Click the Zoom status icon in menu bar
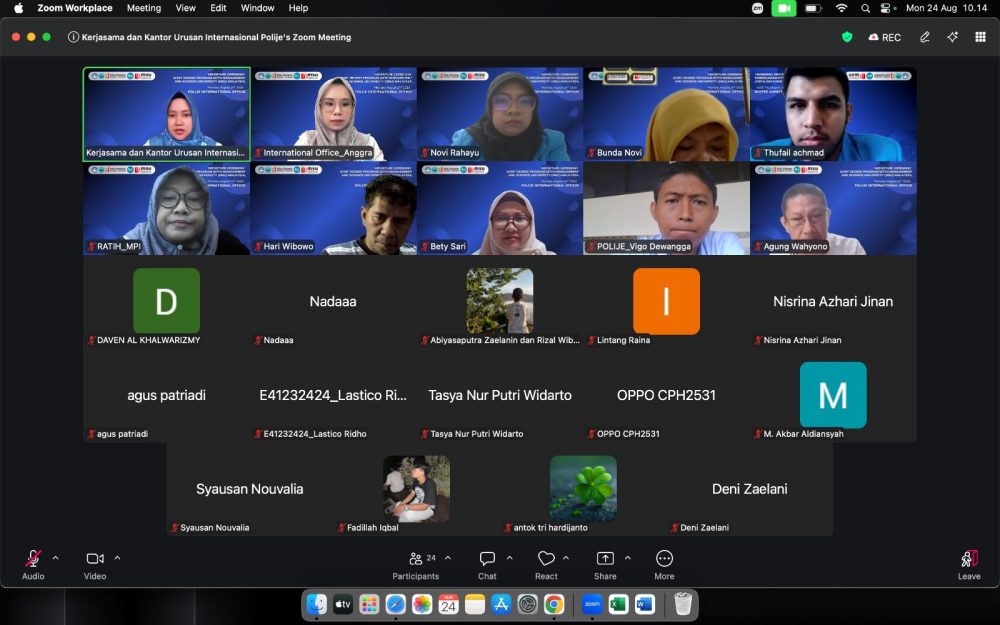The width and height of the screenshot is (1000, 625). click(758, 8)
